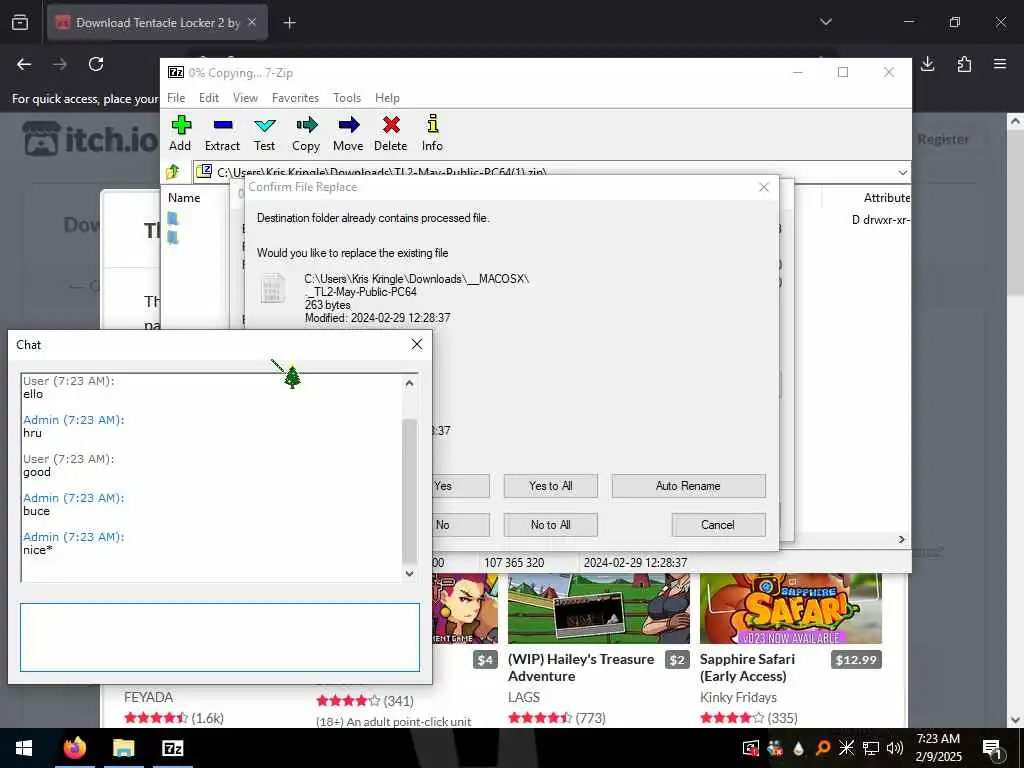This screenshot has height=768, width=1024.
Task: Click the File Explorer taskbar icon
Action: [123, 748]
